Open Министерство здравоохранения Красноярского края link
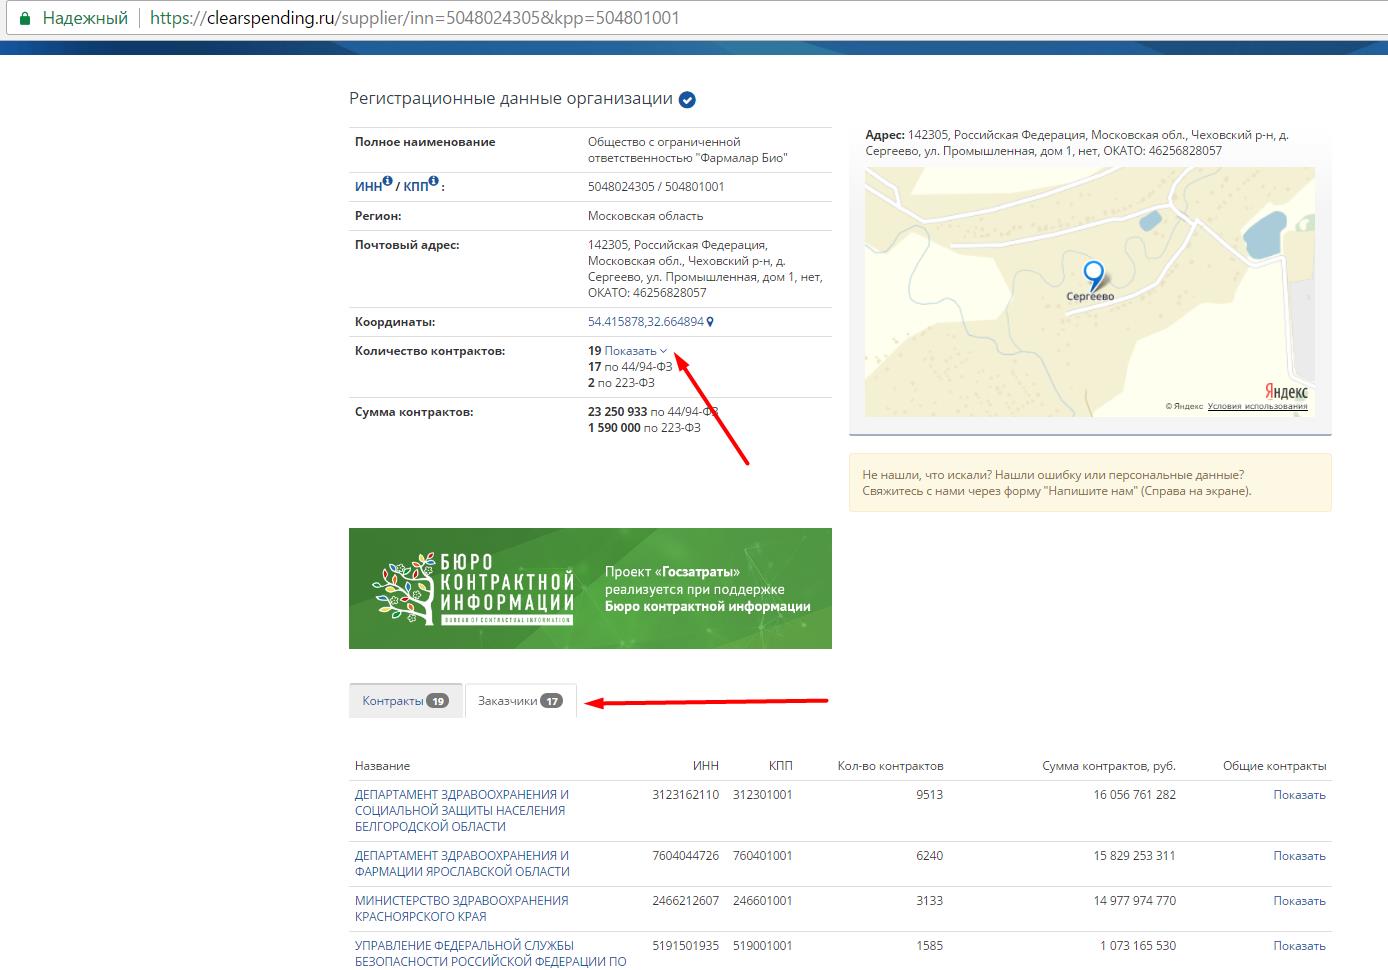 pos(461,908)
